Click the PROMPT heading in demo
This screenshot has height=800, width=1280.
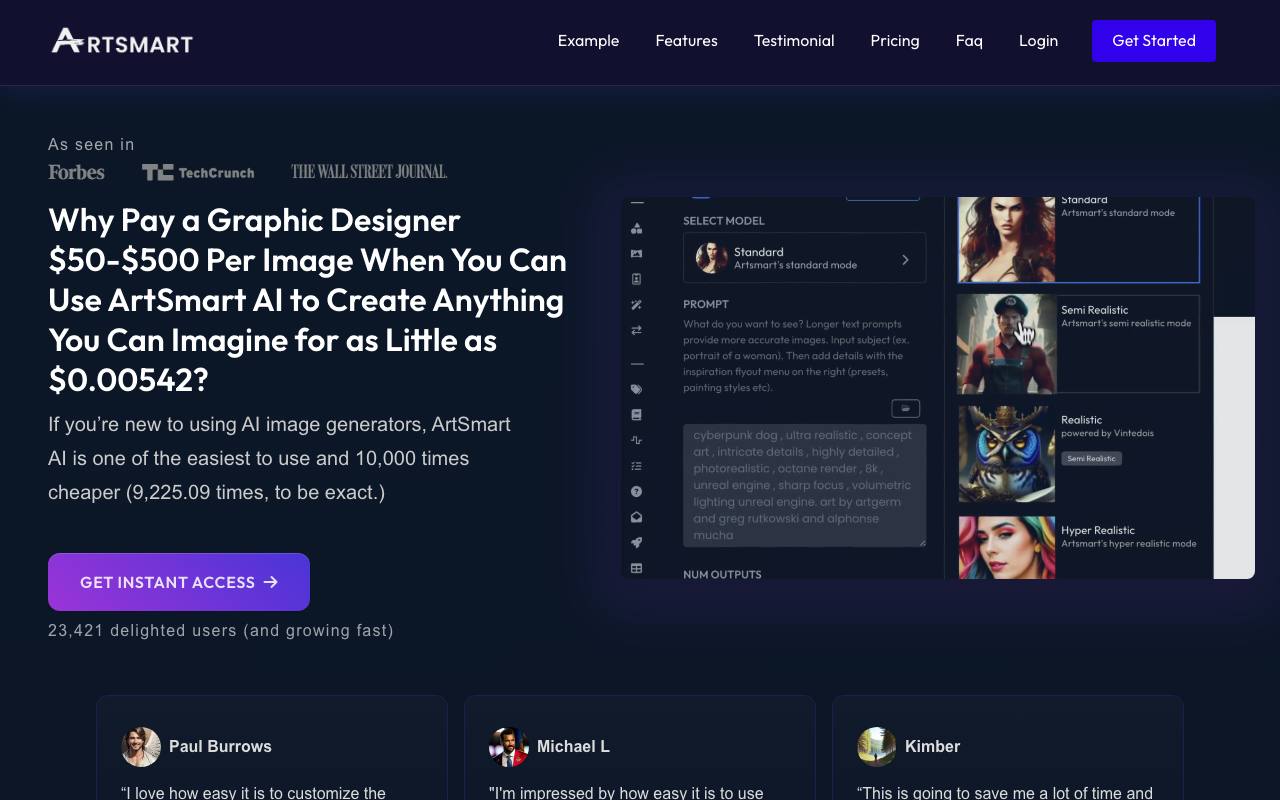click(x=706, y=304)
